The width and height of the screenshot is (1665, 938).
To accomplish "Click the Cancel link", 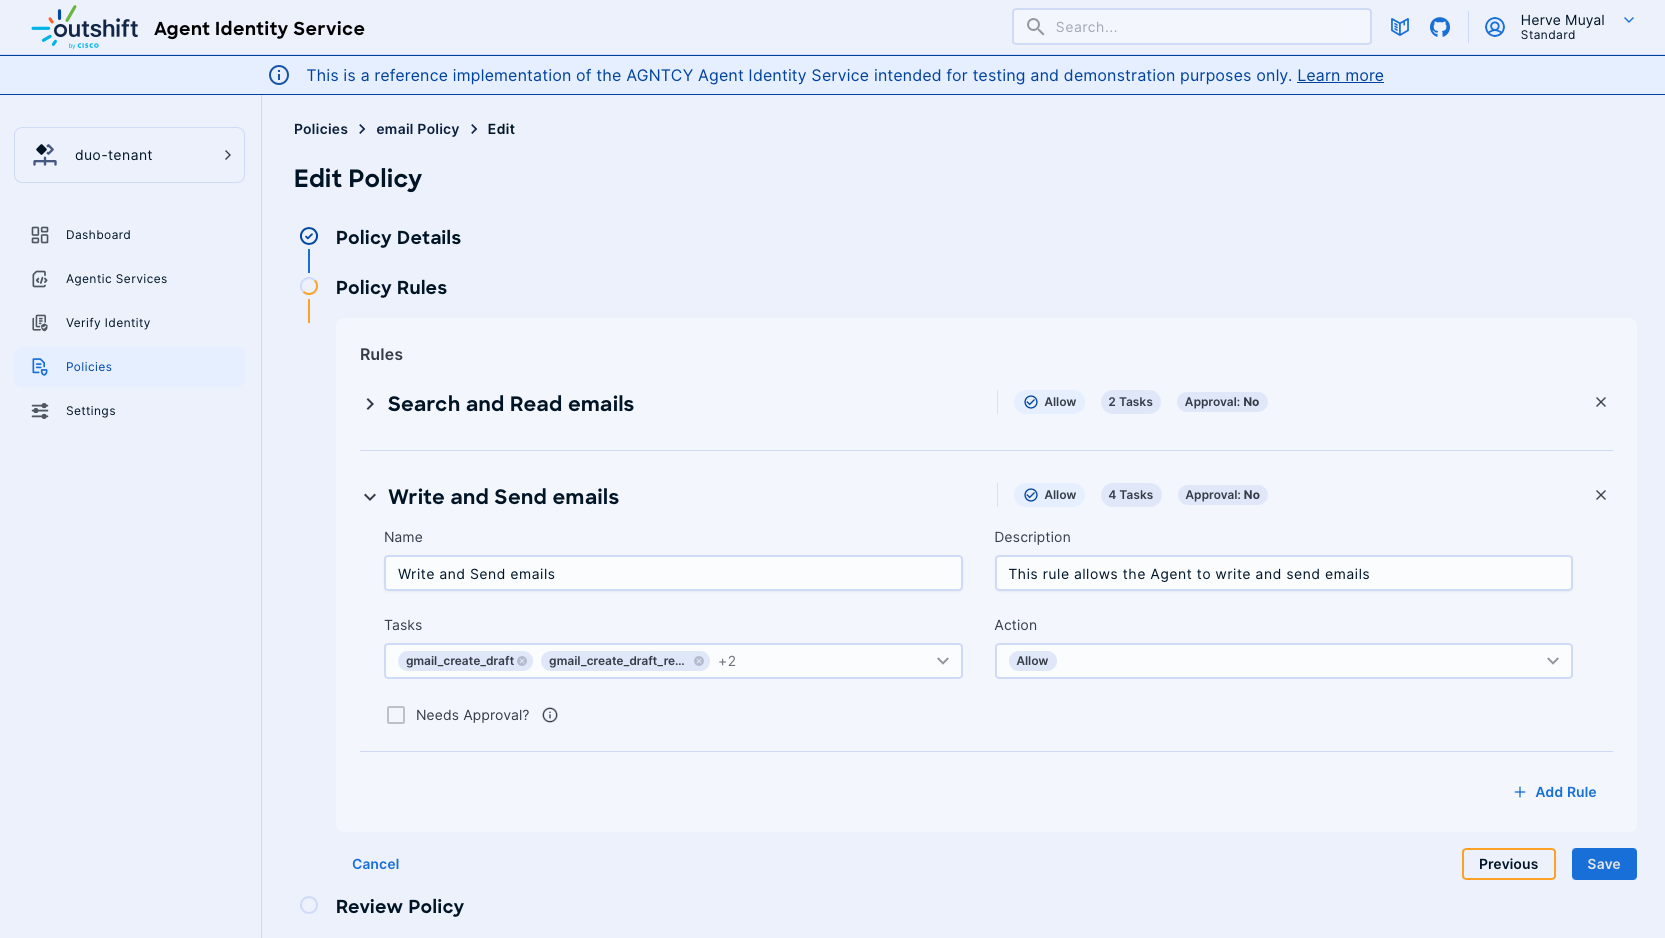I will click(x=376, y=864).
